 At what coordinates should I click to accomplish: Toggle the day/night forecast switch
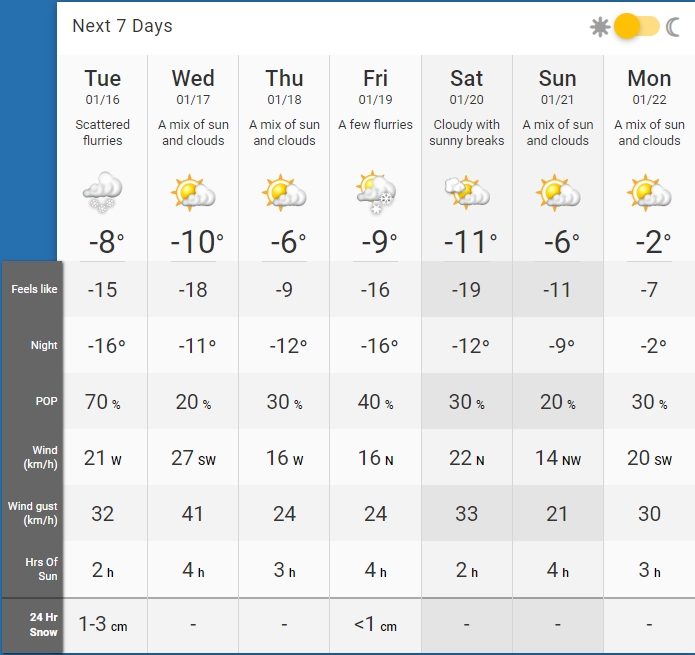click(x=637, y=26)
